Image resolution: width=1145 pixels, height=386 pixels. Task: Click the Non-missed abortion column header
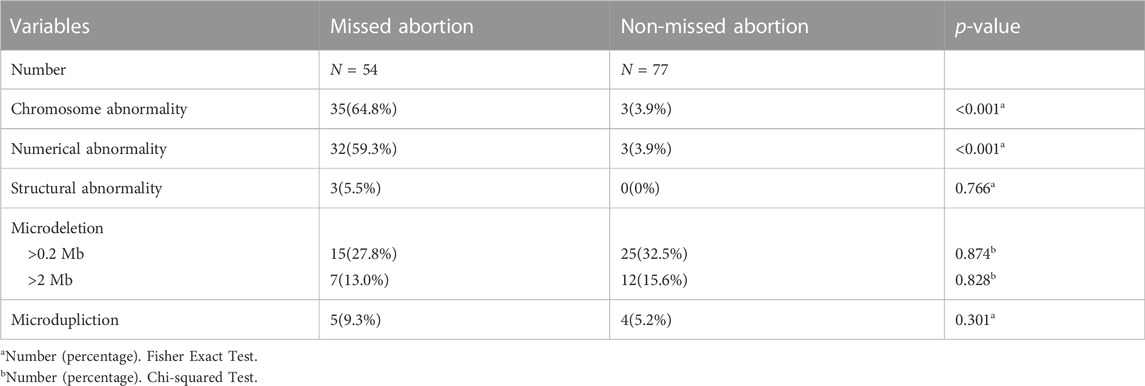(x=715, y=26)
